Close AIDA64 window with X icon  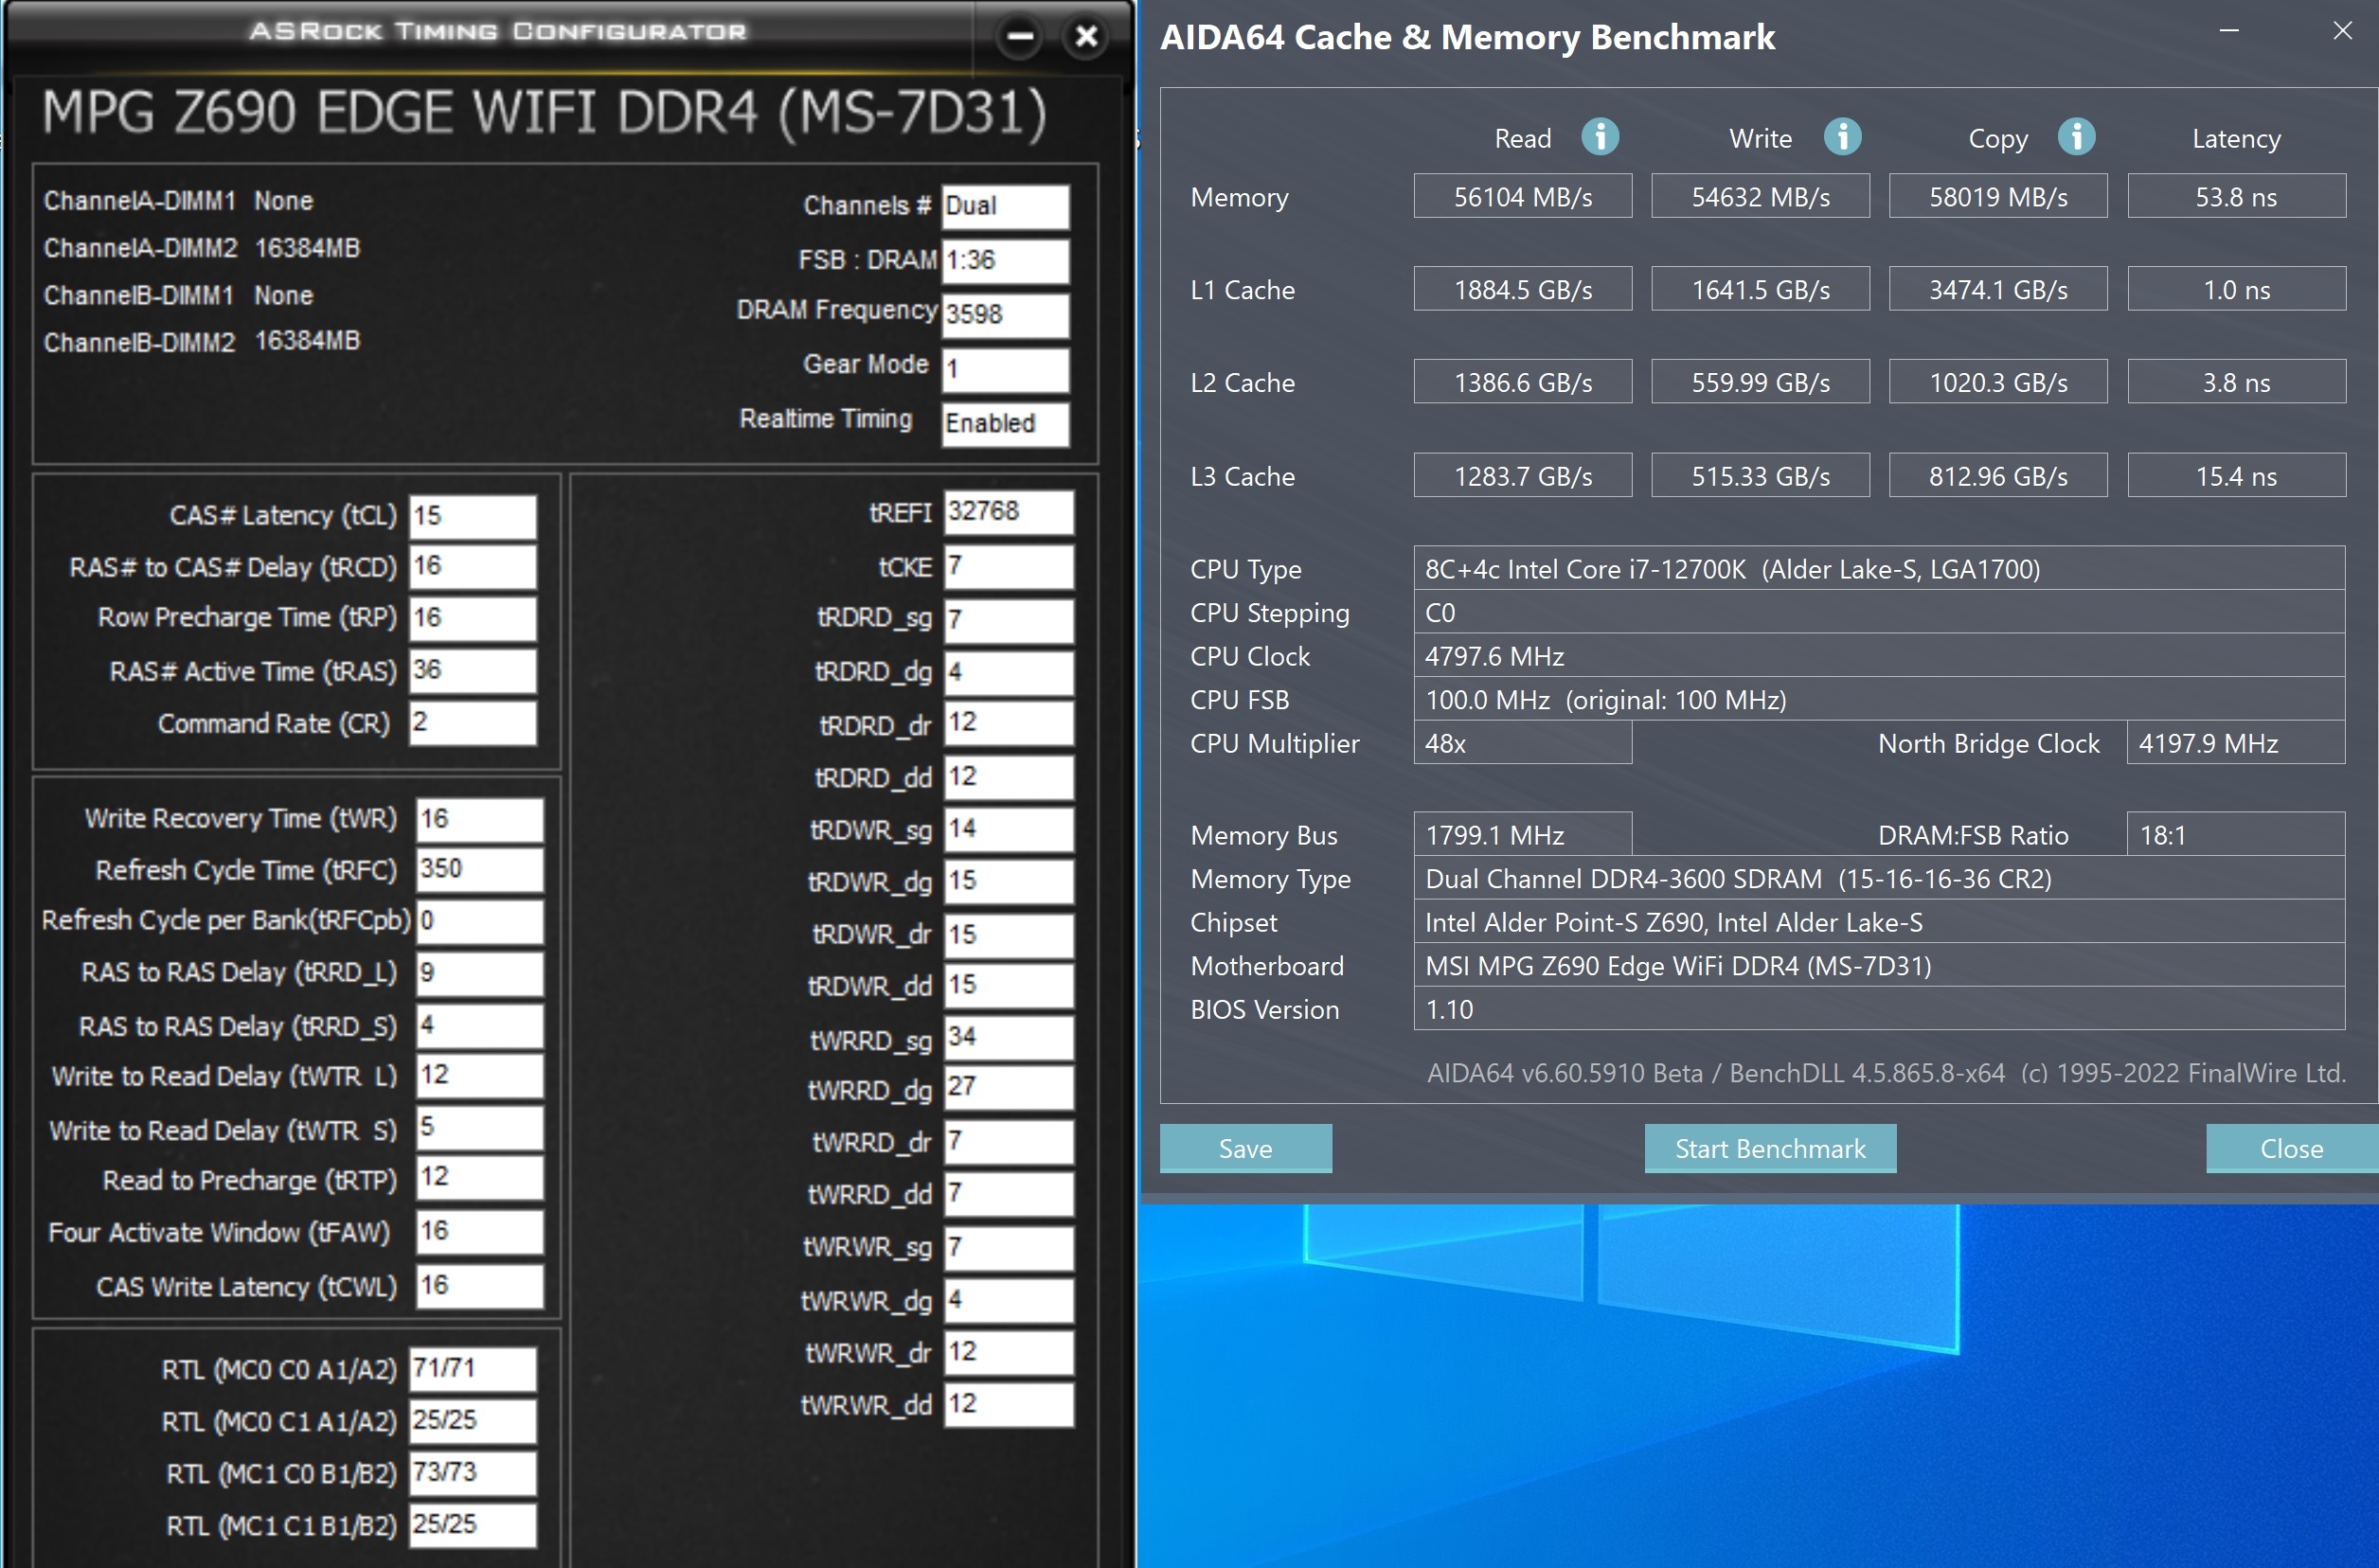click(x=2342, y=31)
